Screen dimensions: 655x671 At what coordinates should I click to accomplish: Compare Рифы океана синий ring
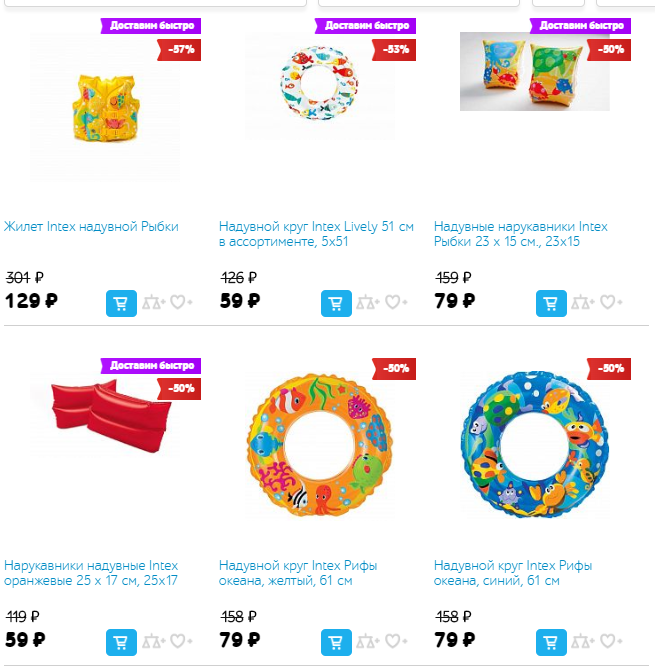coord(583,641)
